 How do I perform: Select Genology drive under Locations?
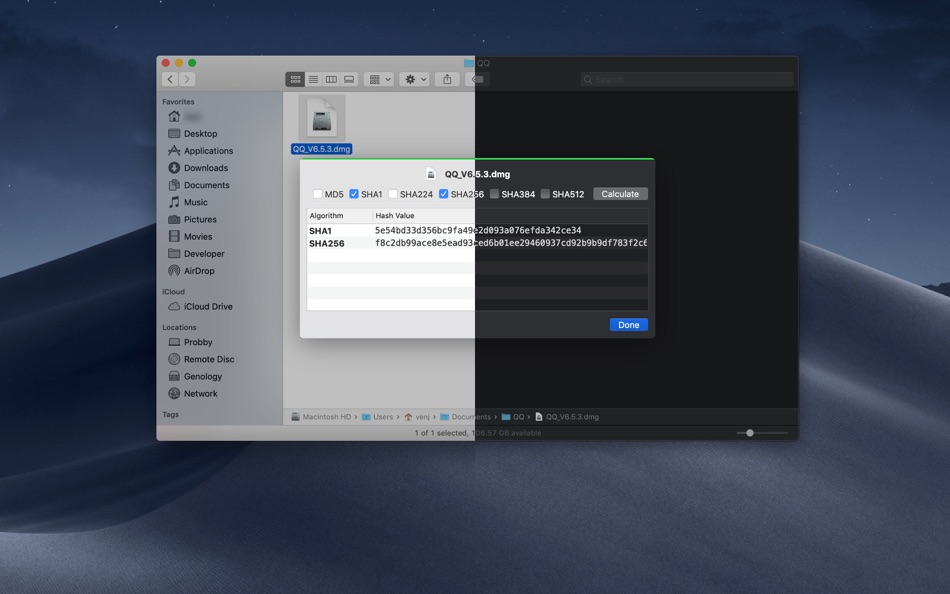point(195,376)
